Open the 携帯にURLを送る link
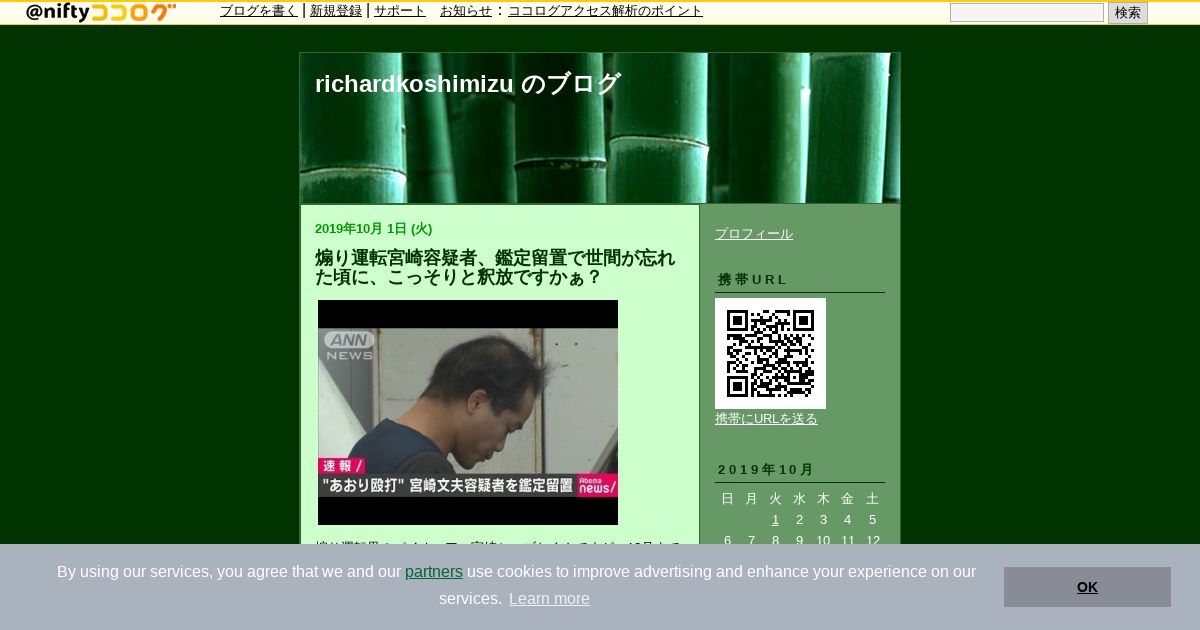1200x630 pixels. pyautogui.click(x=766, y=419)
